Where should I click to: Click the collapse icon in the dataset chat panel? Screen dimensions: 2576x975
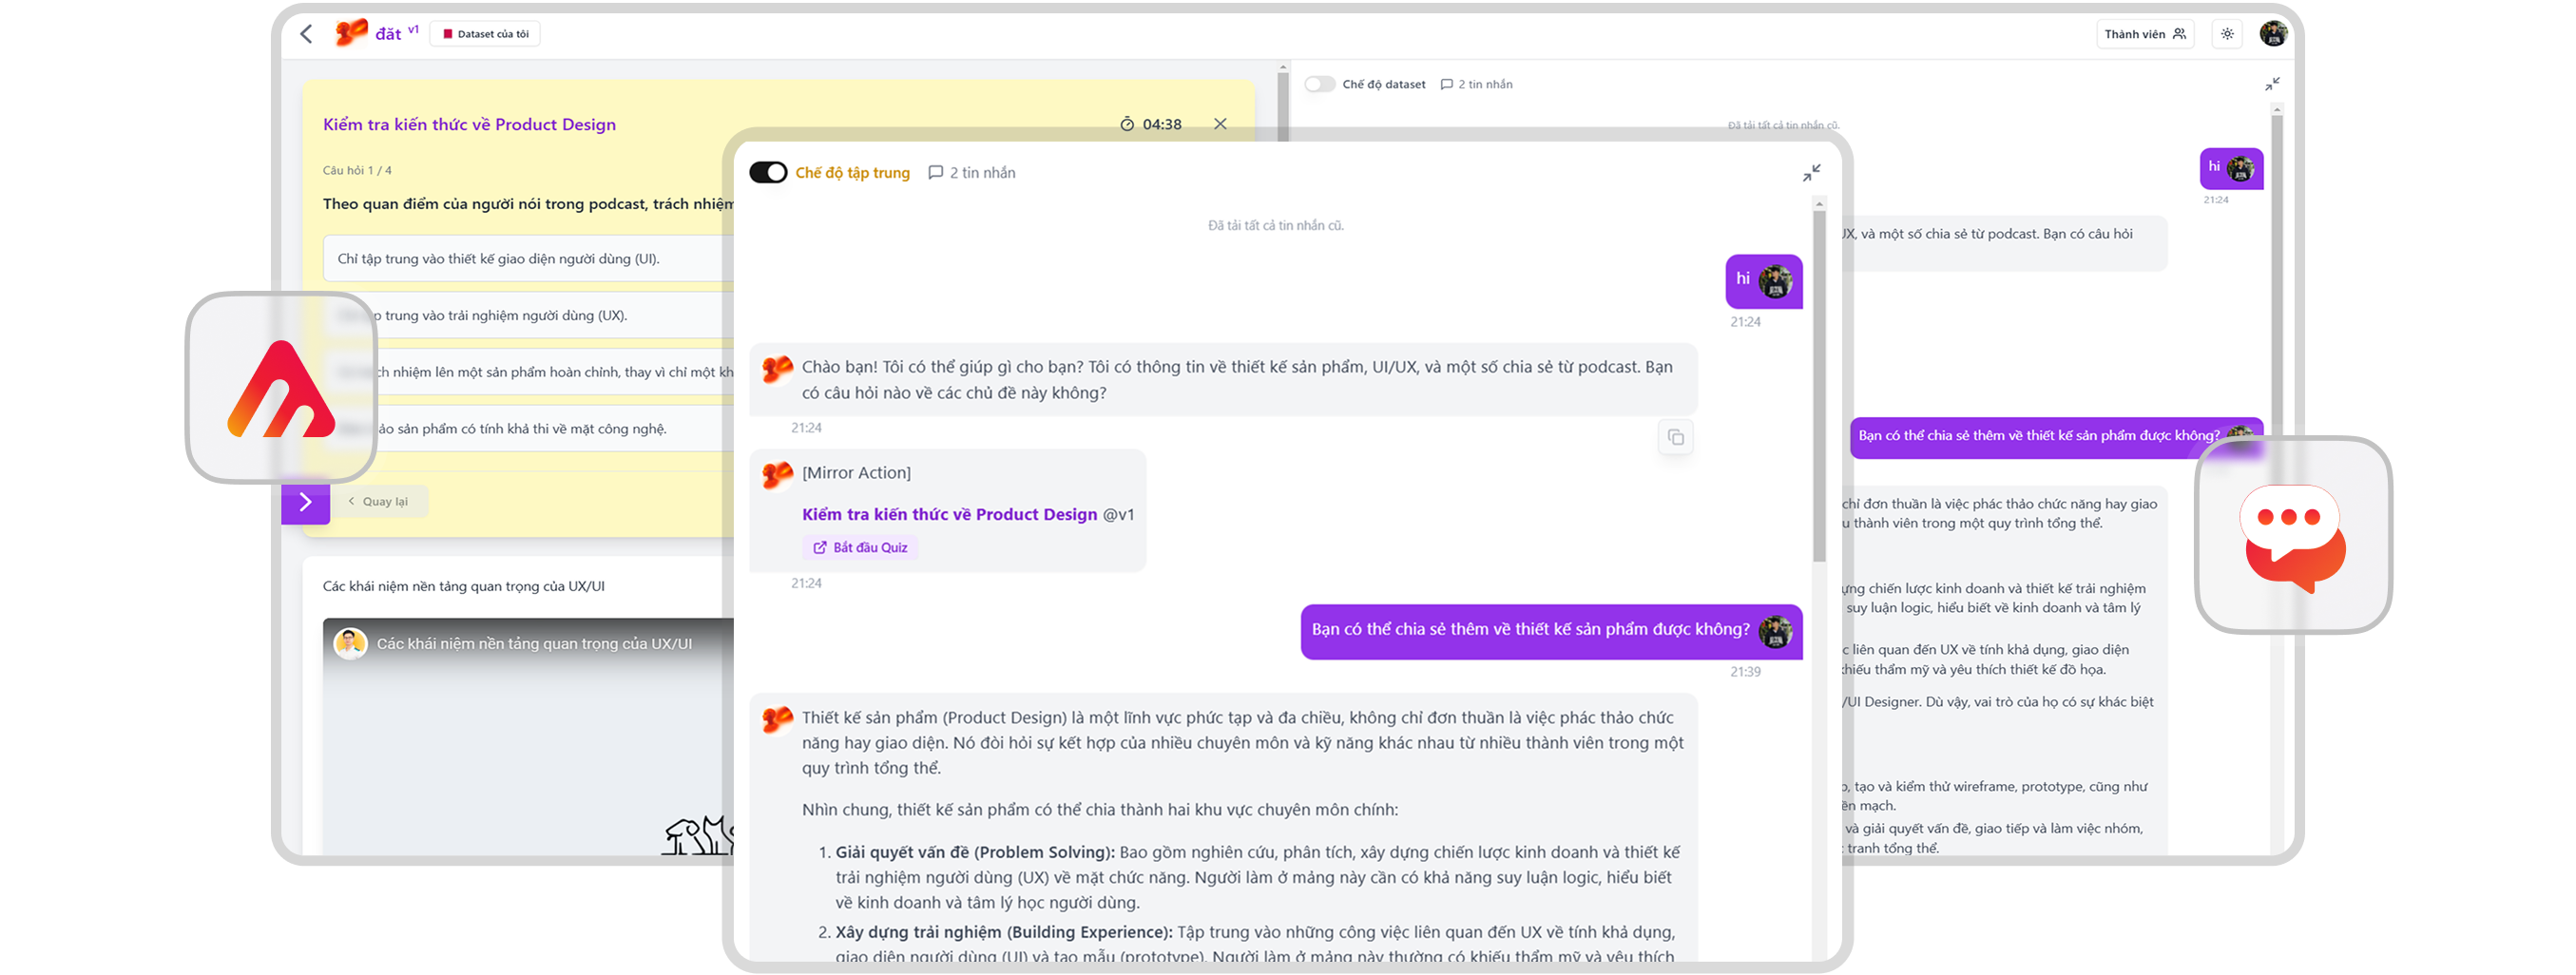(2272, 84)
